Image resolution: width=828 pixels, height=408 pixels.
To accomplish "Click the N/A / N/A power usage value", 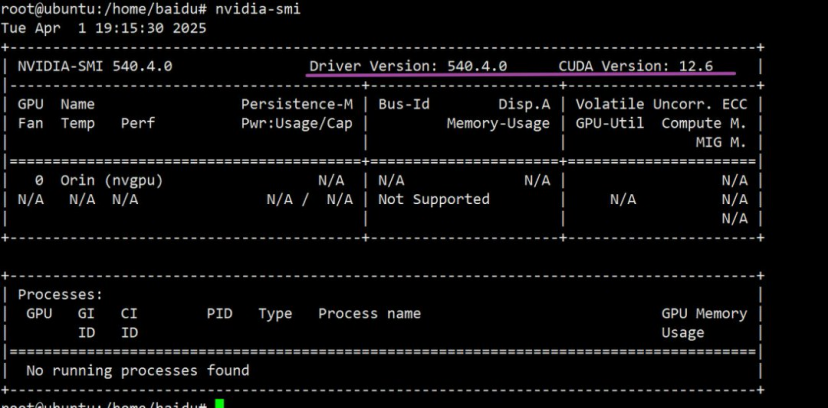I will coord(310,200).
